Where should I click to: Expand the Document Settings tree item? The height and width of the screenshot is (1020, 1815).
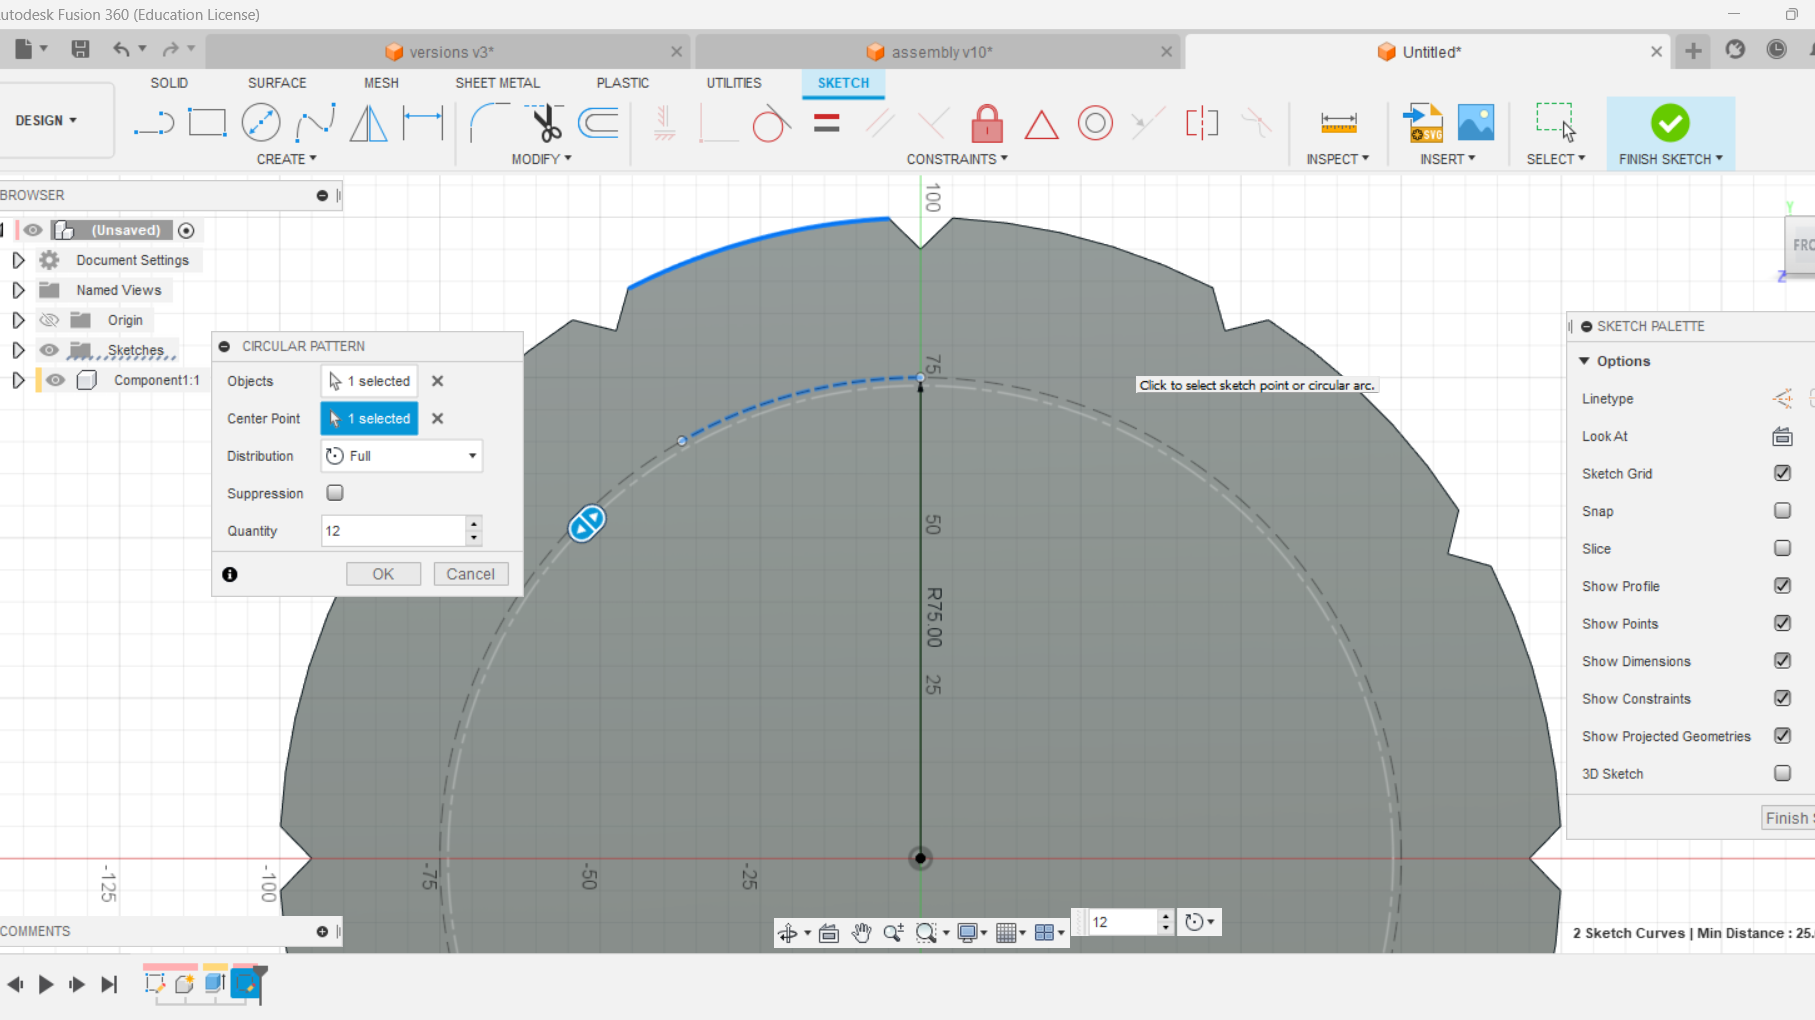pos(18,260)
